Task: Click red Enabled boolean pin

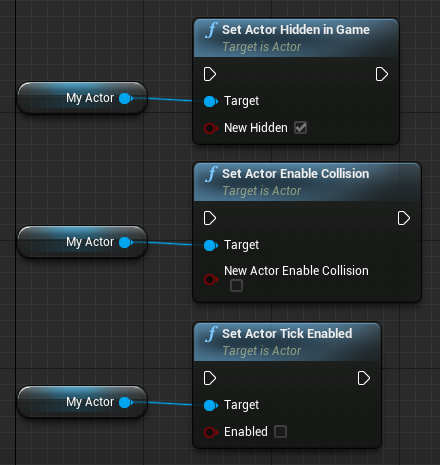Action: (210, 432)
